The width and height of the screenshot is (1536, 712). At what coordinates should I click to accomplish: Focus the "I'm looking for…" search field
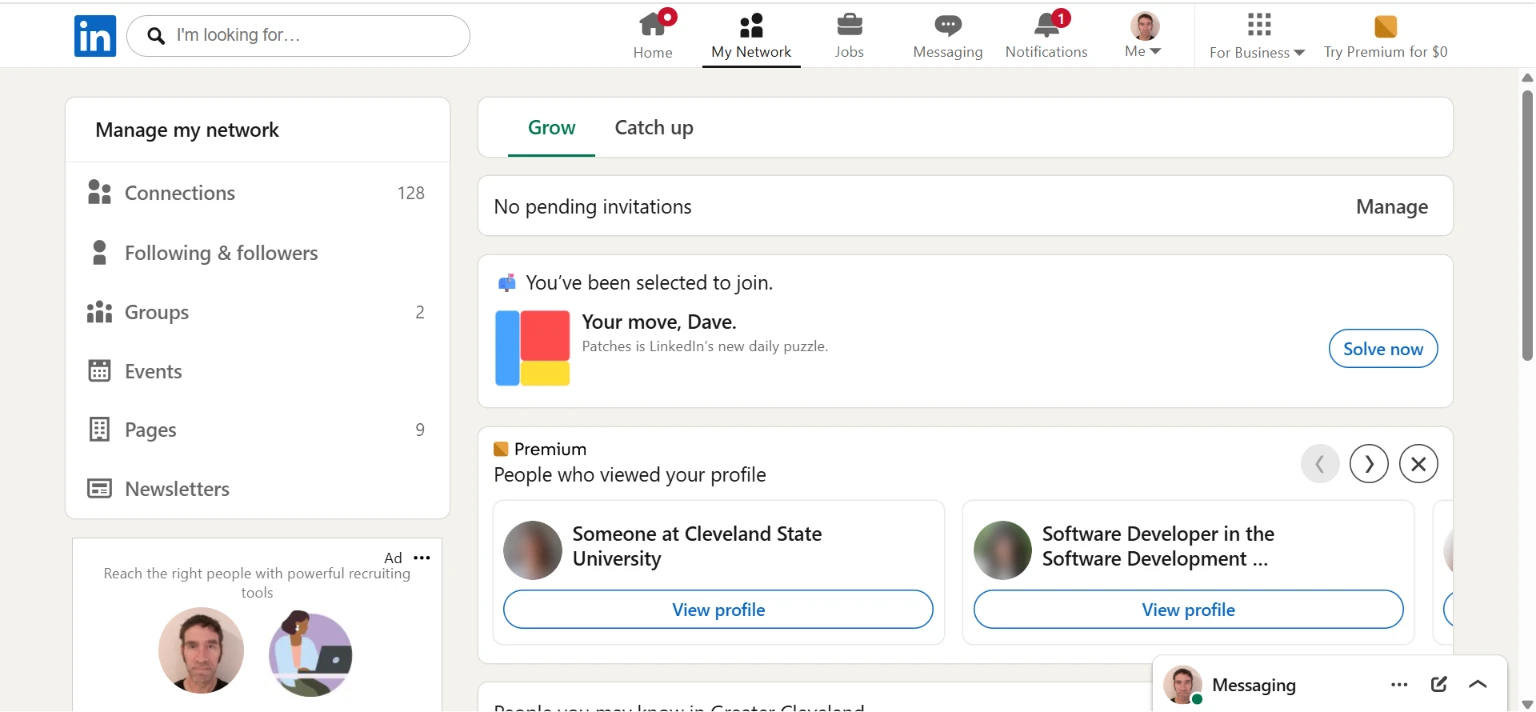(x=298, y=36)
